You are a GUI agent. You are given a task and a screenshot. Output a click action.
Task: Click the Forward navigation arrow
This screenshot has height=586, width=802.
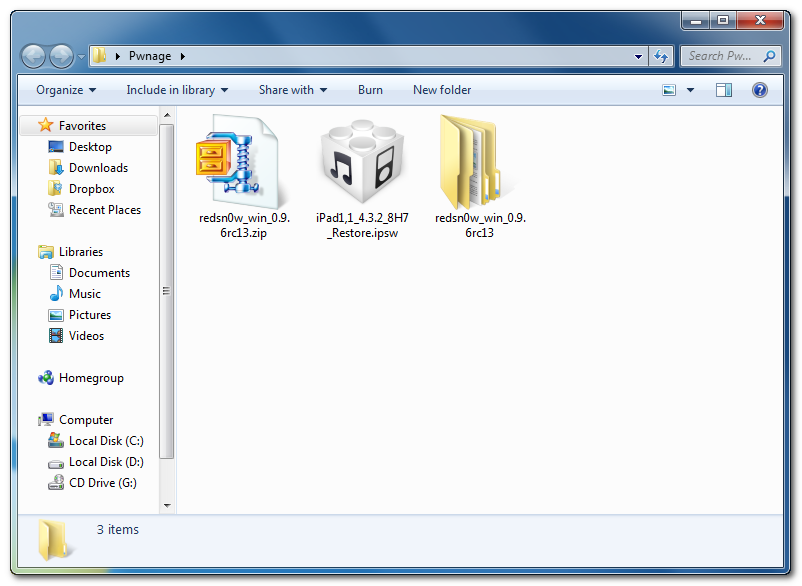(x=61, y=56)
